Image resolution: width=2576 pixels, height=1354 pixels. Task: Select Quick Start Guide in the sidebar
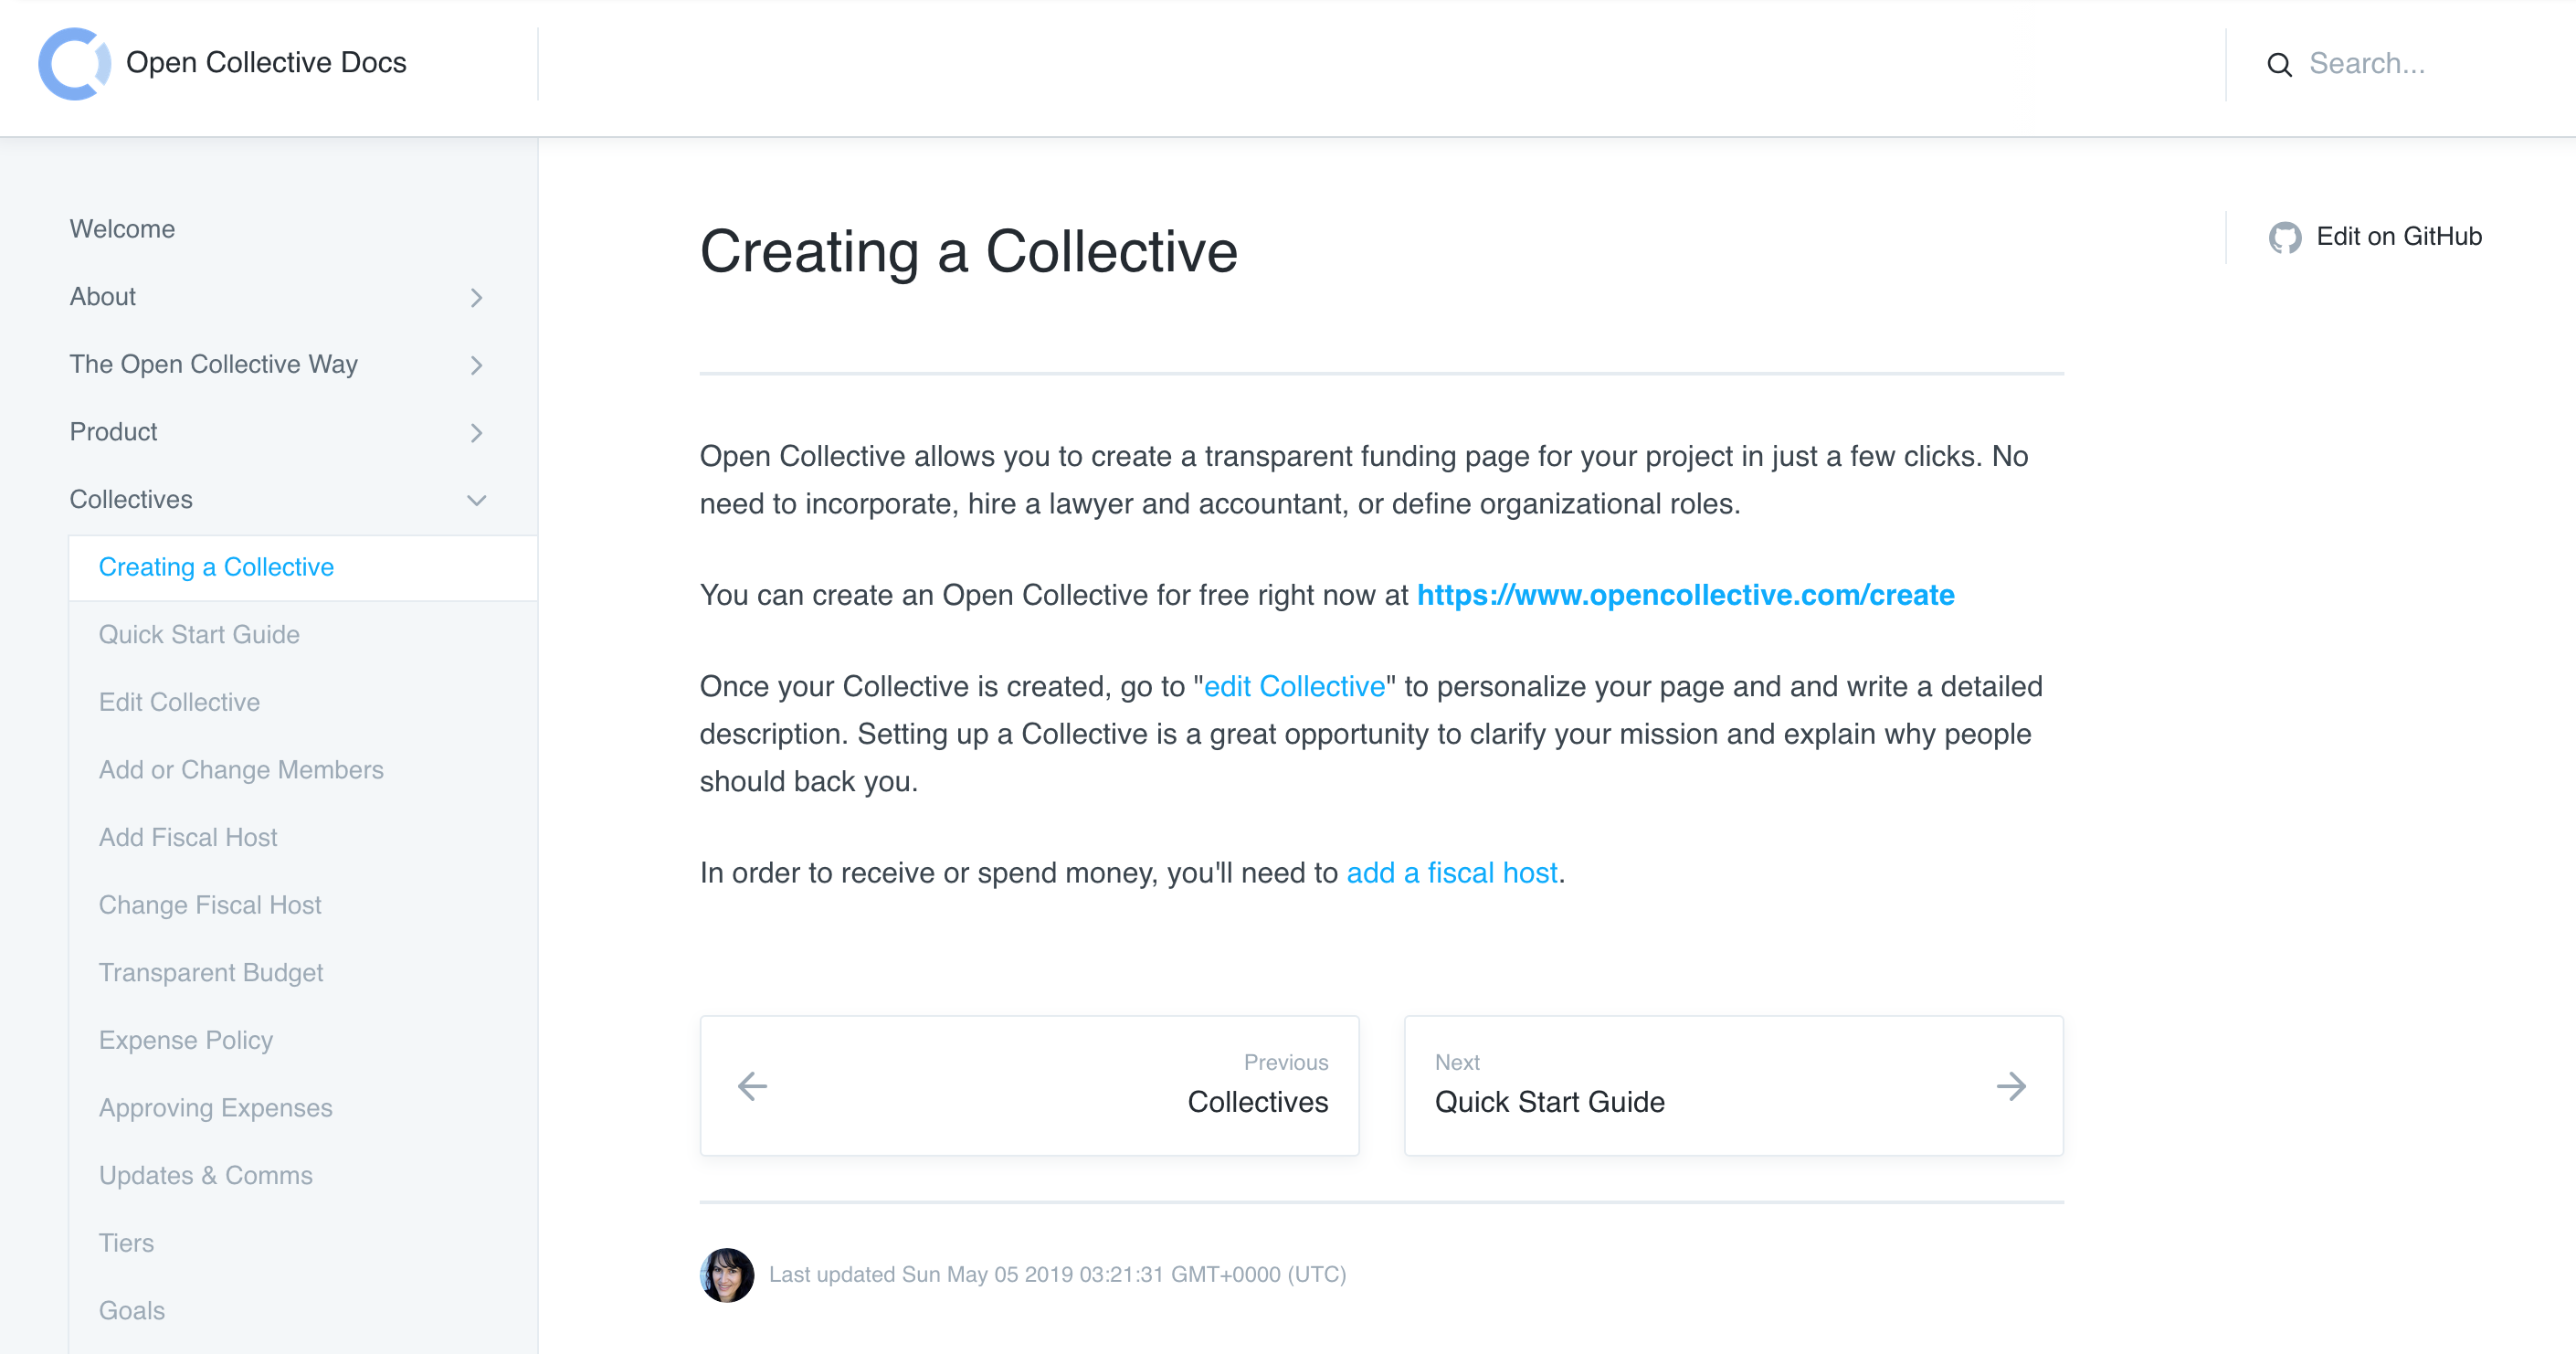coord(199,634)
